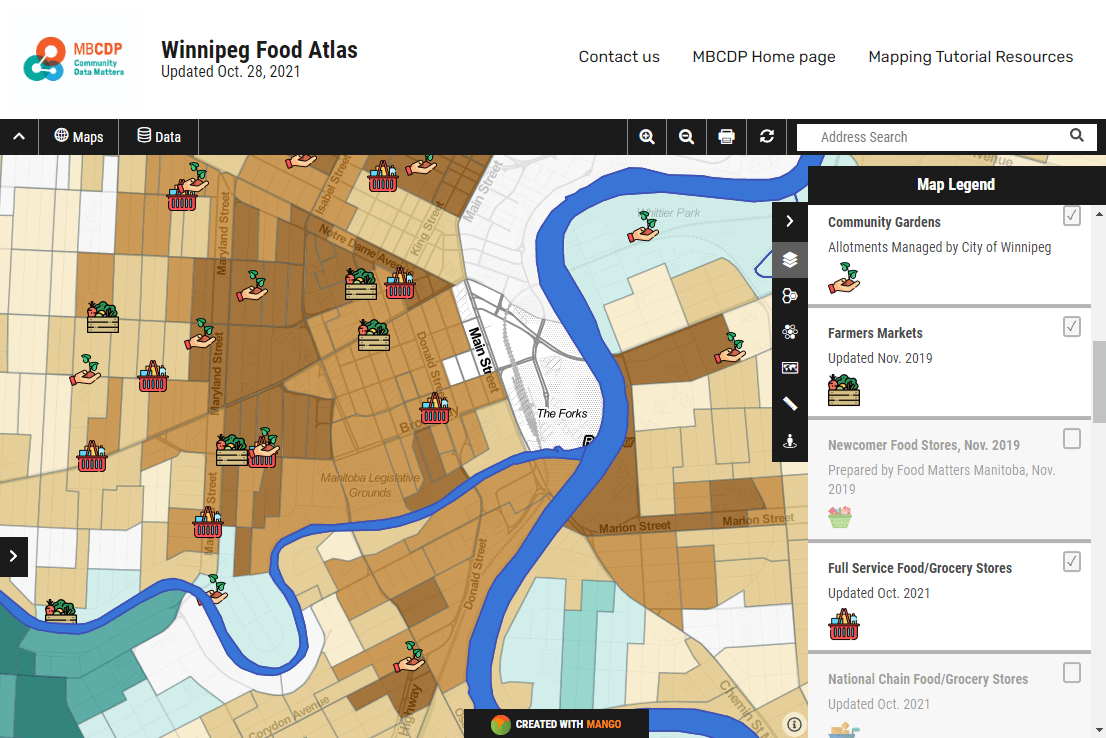Click the grocery store marker near Isabel Street at top
The image size is (1106, 738).
click(x=383, y=177)
